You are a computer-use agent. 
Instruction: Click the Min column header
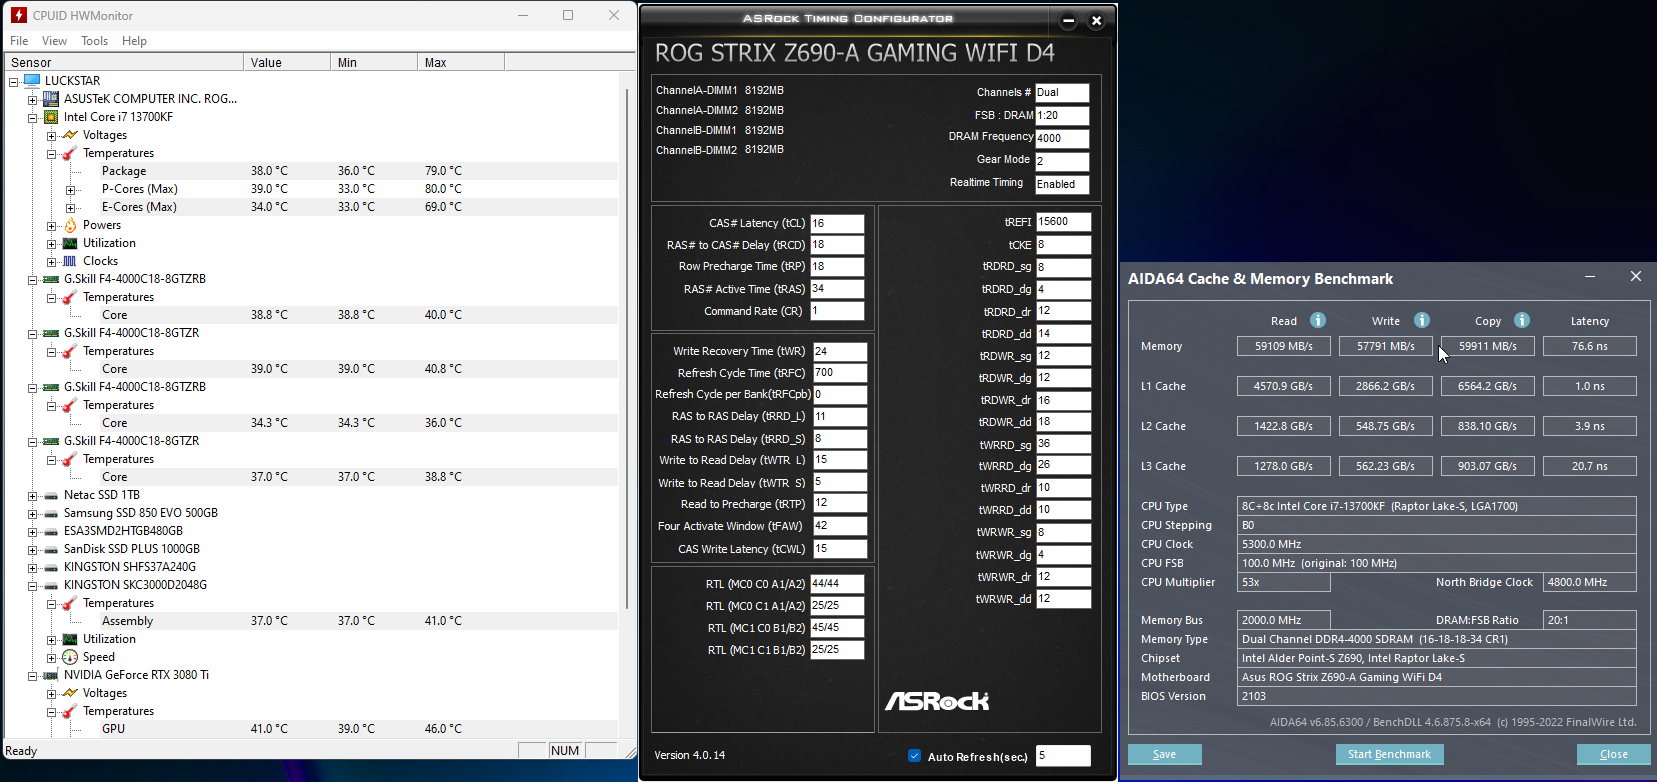374,62
